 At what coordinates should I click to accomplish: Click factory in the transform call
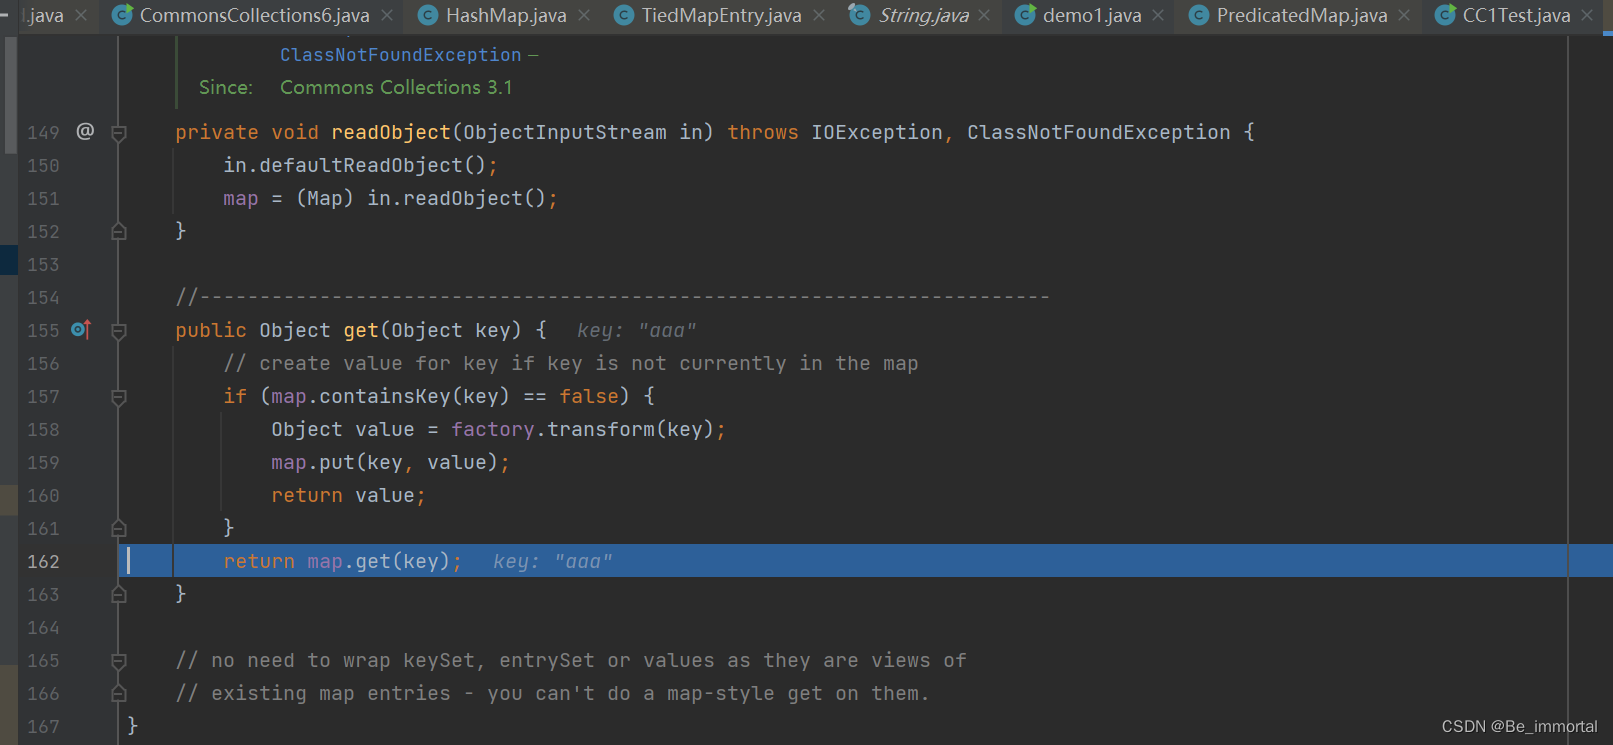[493, 429]
